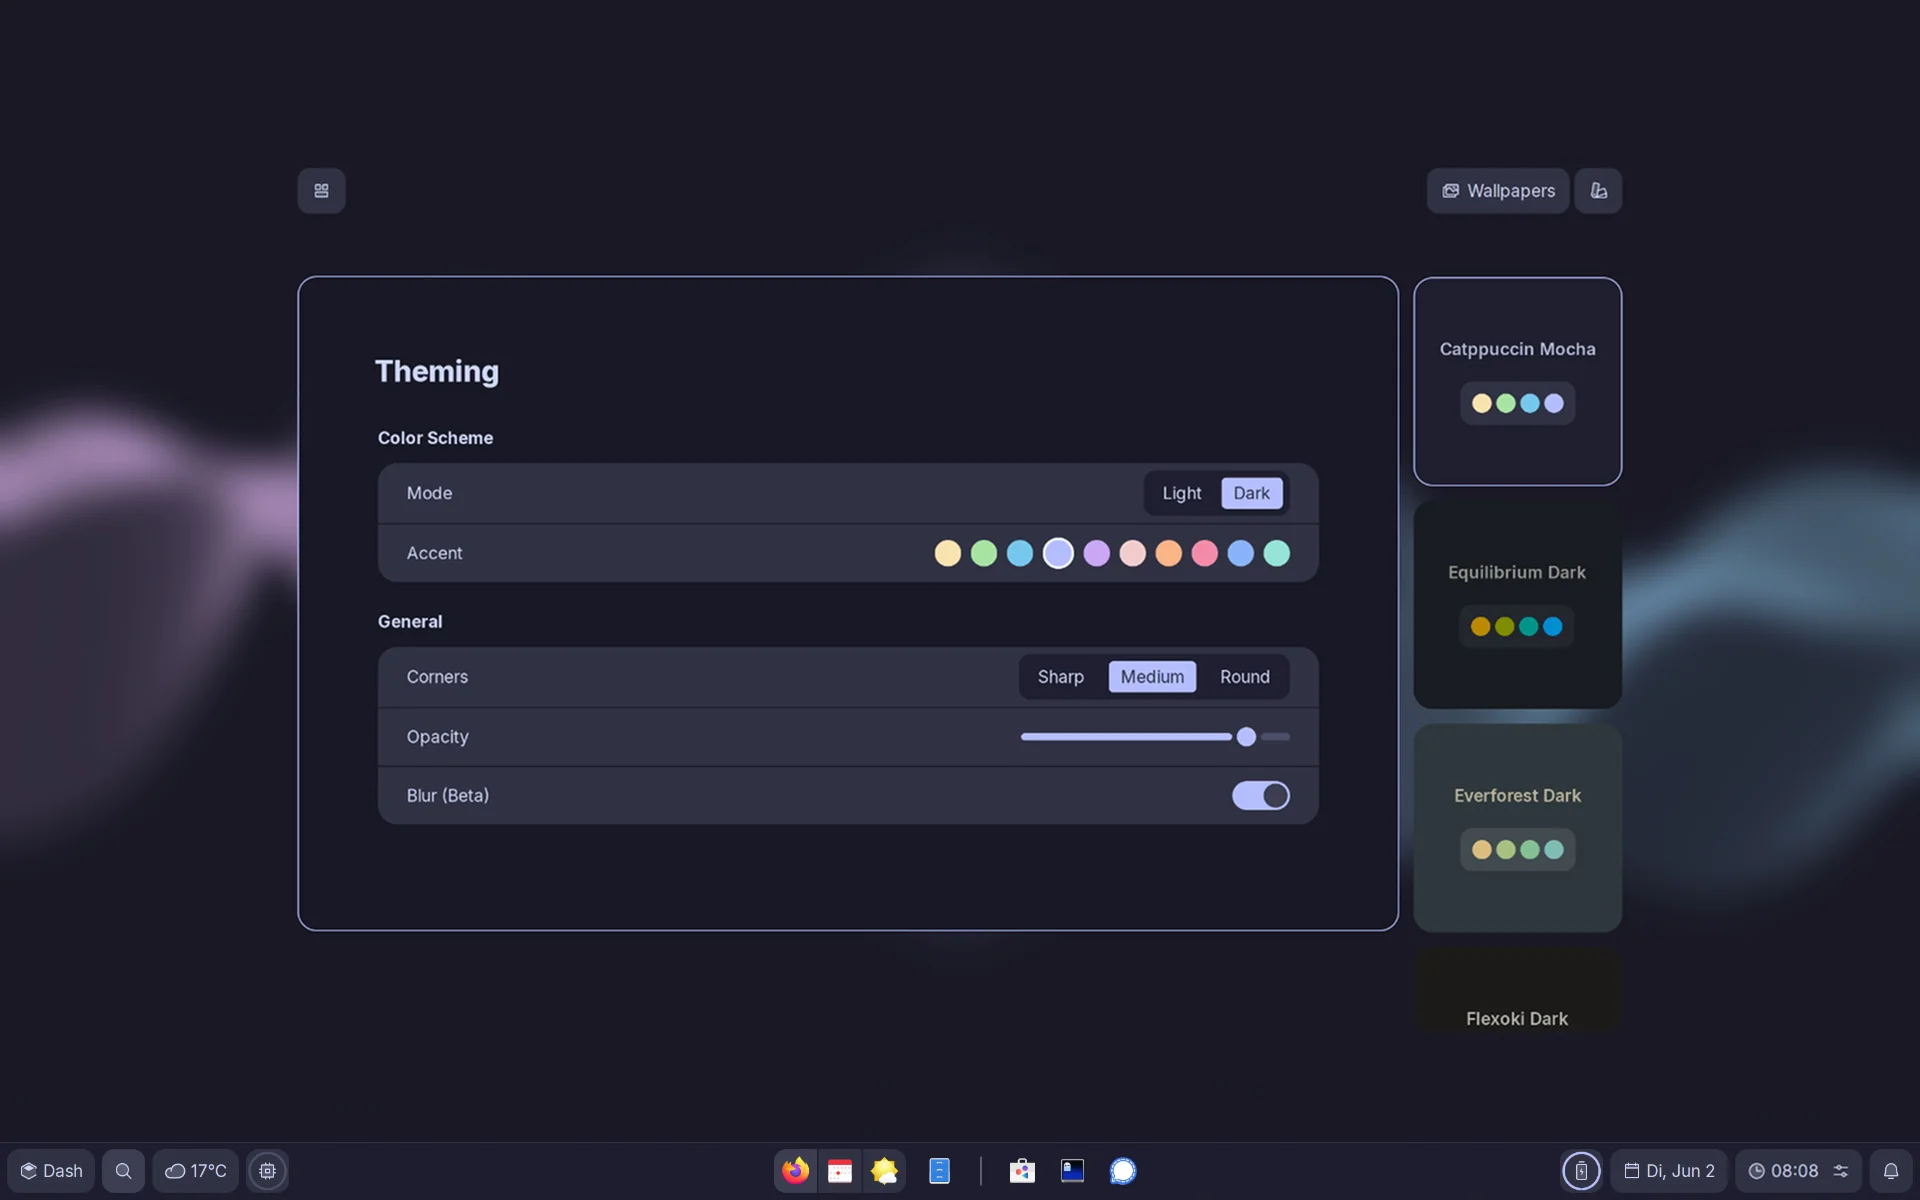Open the dashboard grid icon button
Image resolution: width=1920 pixels, height=1200 pixels.
coord(321,191)
